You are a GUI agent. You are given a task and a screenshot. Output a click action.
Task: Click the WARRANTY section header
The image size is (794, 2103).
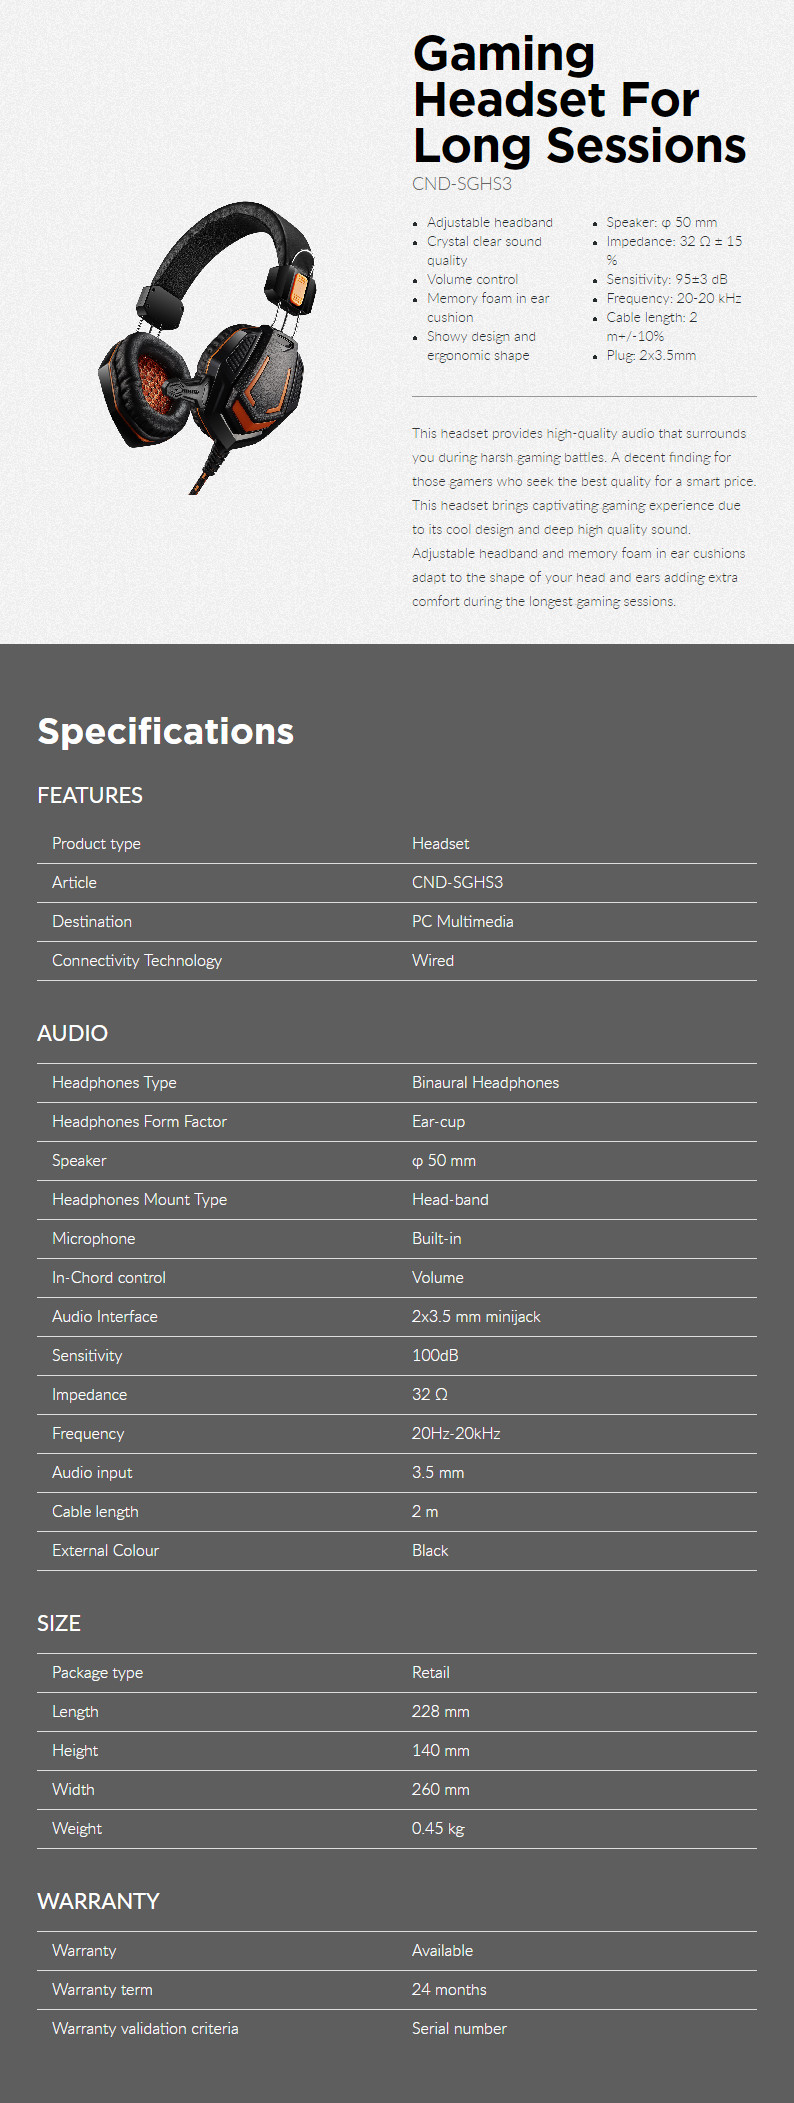[98, 1901]
